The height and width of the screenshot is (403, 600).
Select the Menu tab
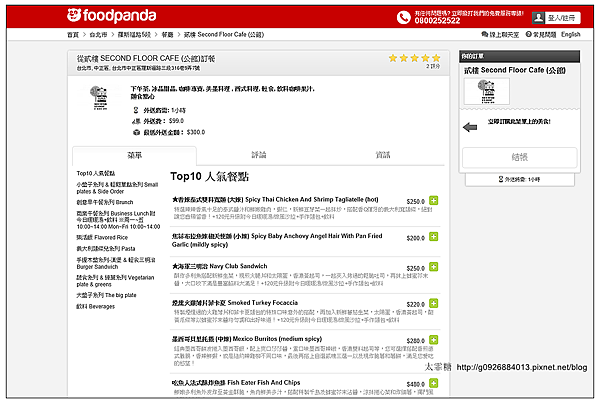coord(134,155)
